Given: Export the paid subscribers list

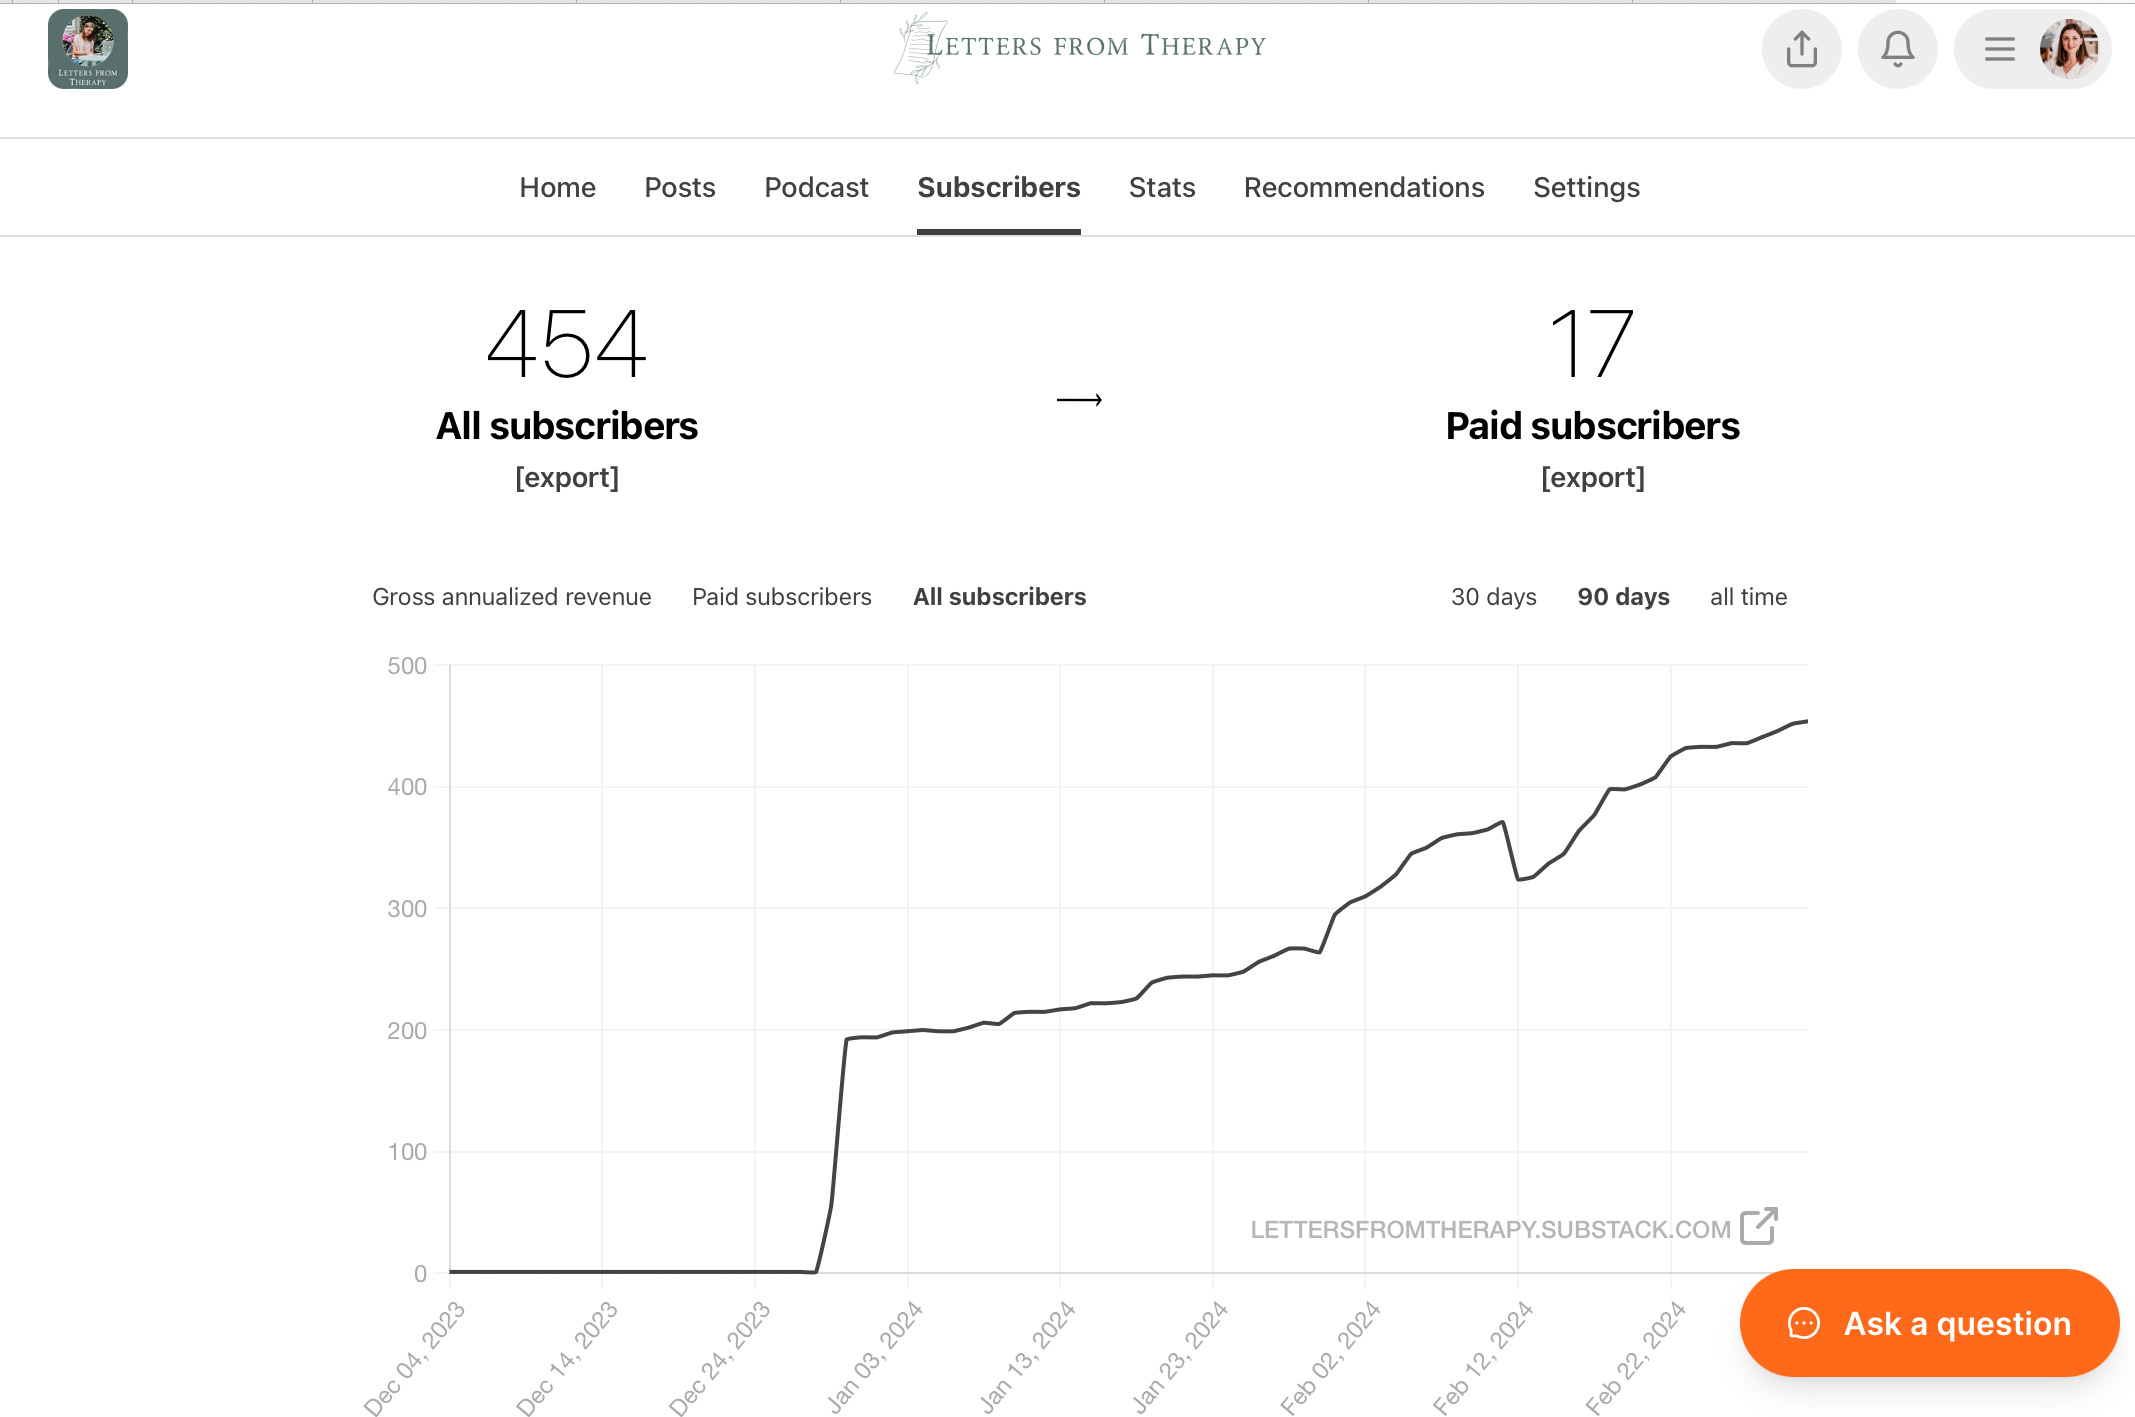Looking at the screenshot, I should click(1592, 478).
